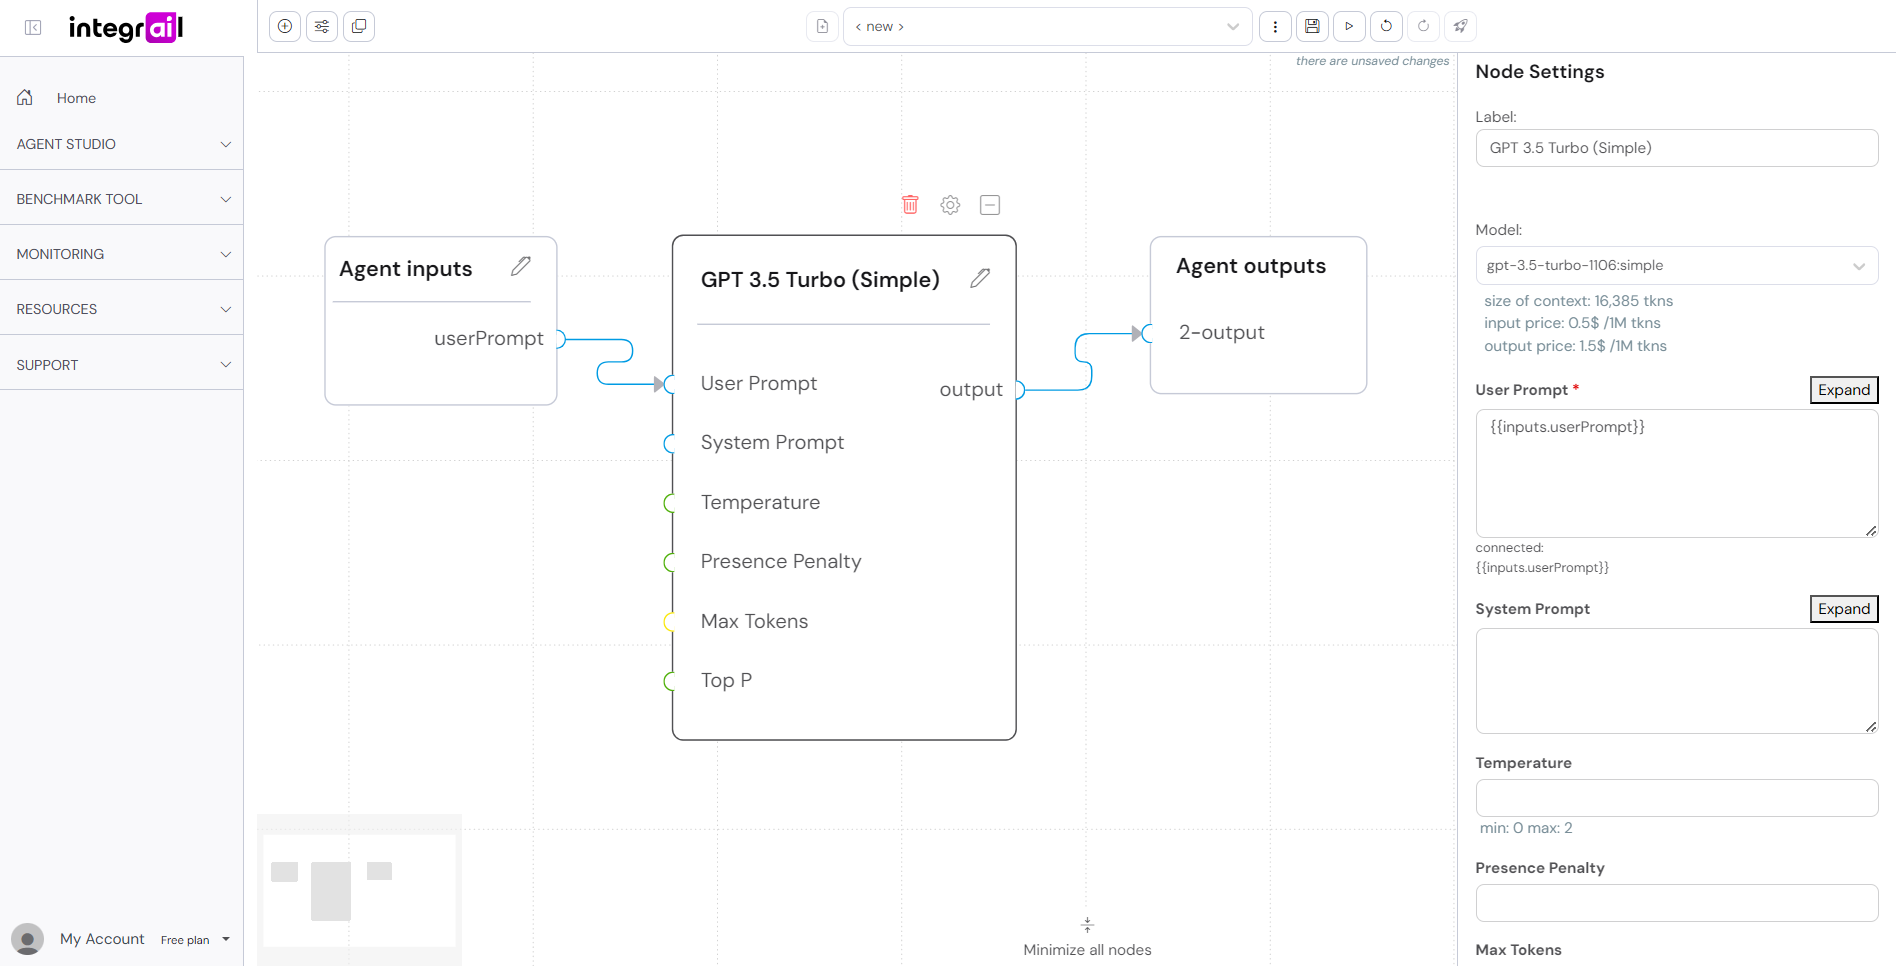Image resolution: width=1896 pixels, height=966 pixels.
Task: Click the add node plus icon
Action: [285, 27]
